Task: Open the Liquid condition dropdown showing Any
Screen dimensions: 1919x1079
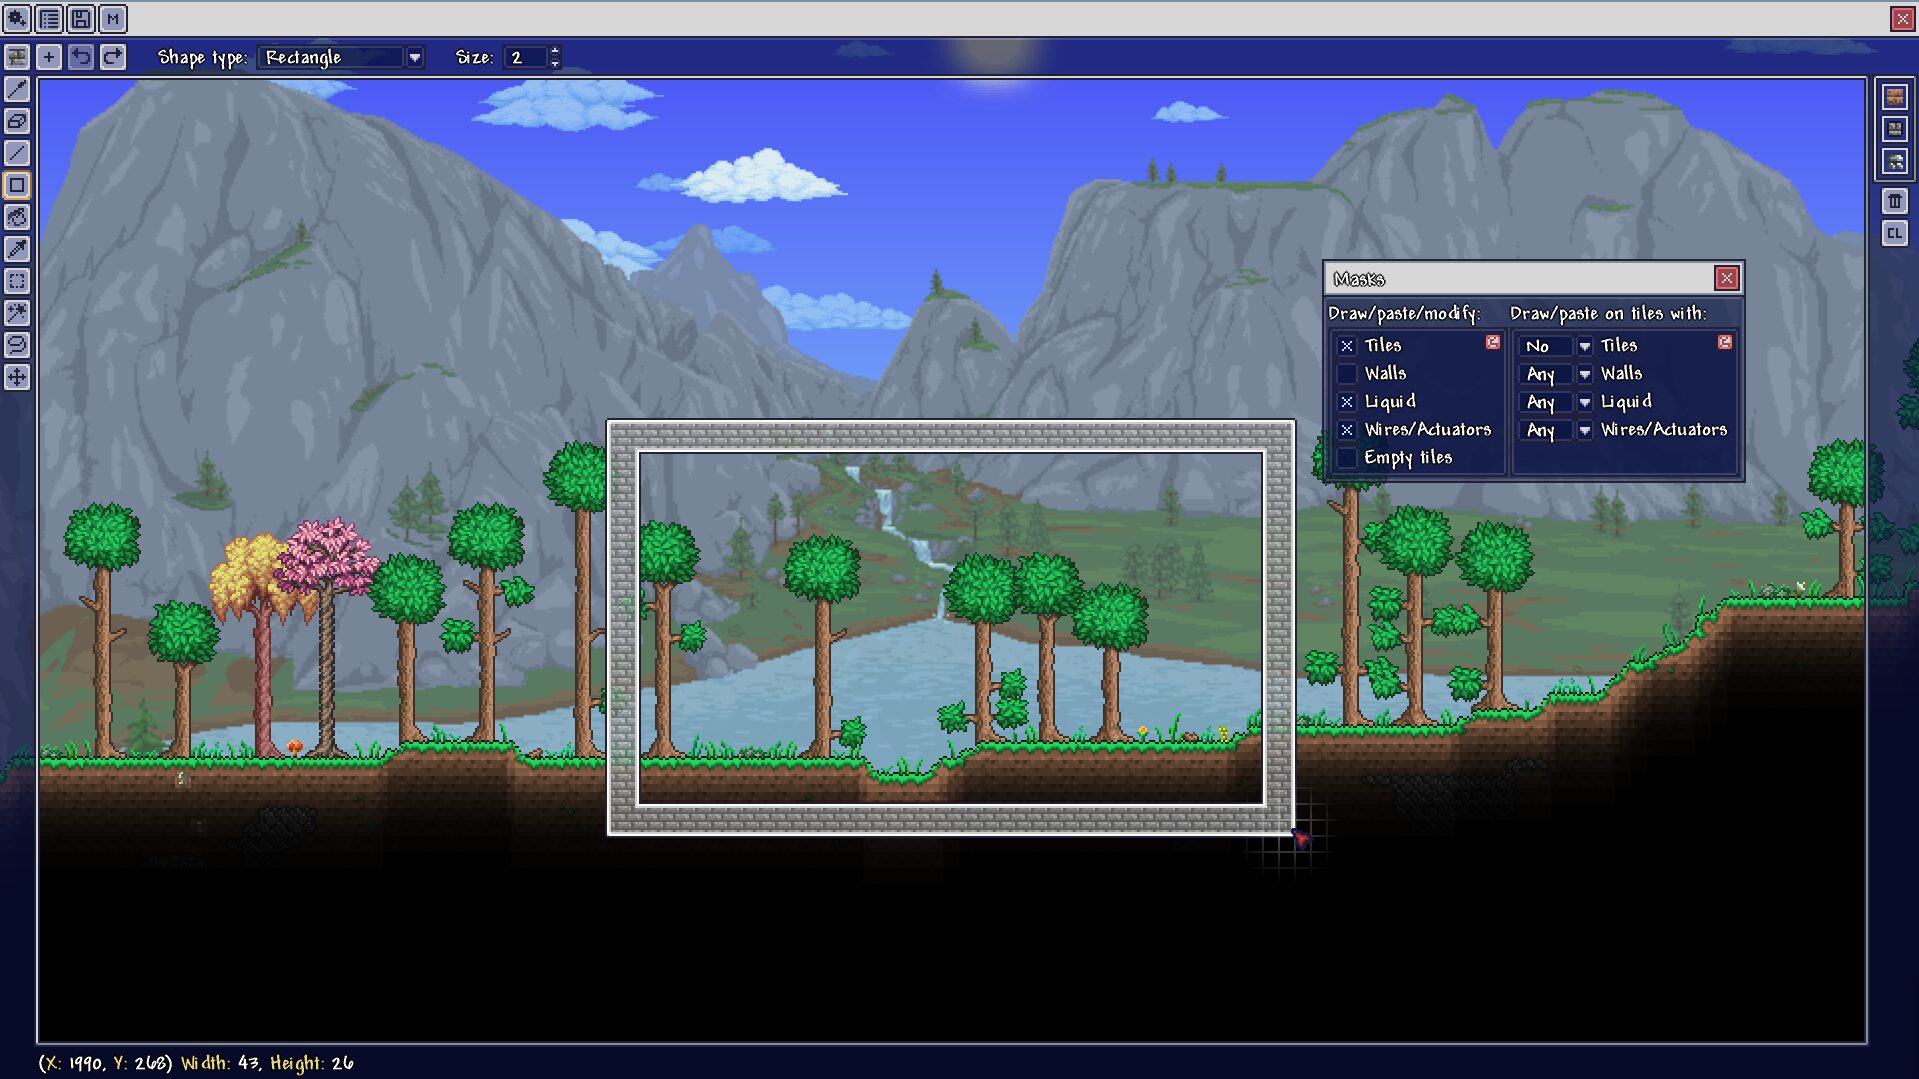Action: pos(1556,402)
